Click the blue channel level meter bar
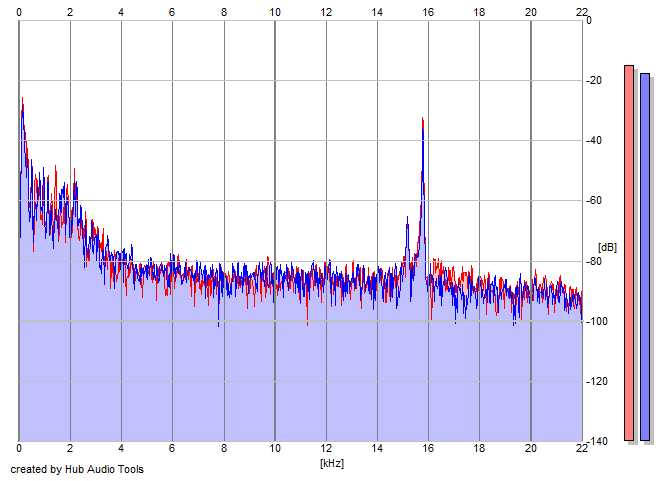 [645, 257]
